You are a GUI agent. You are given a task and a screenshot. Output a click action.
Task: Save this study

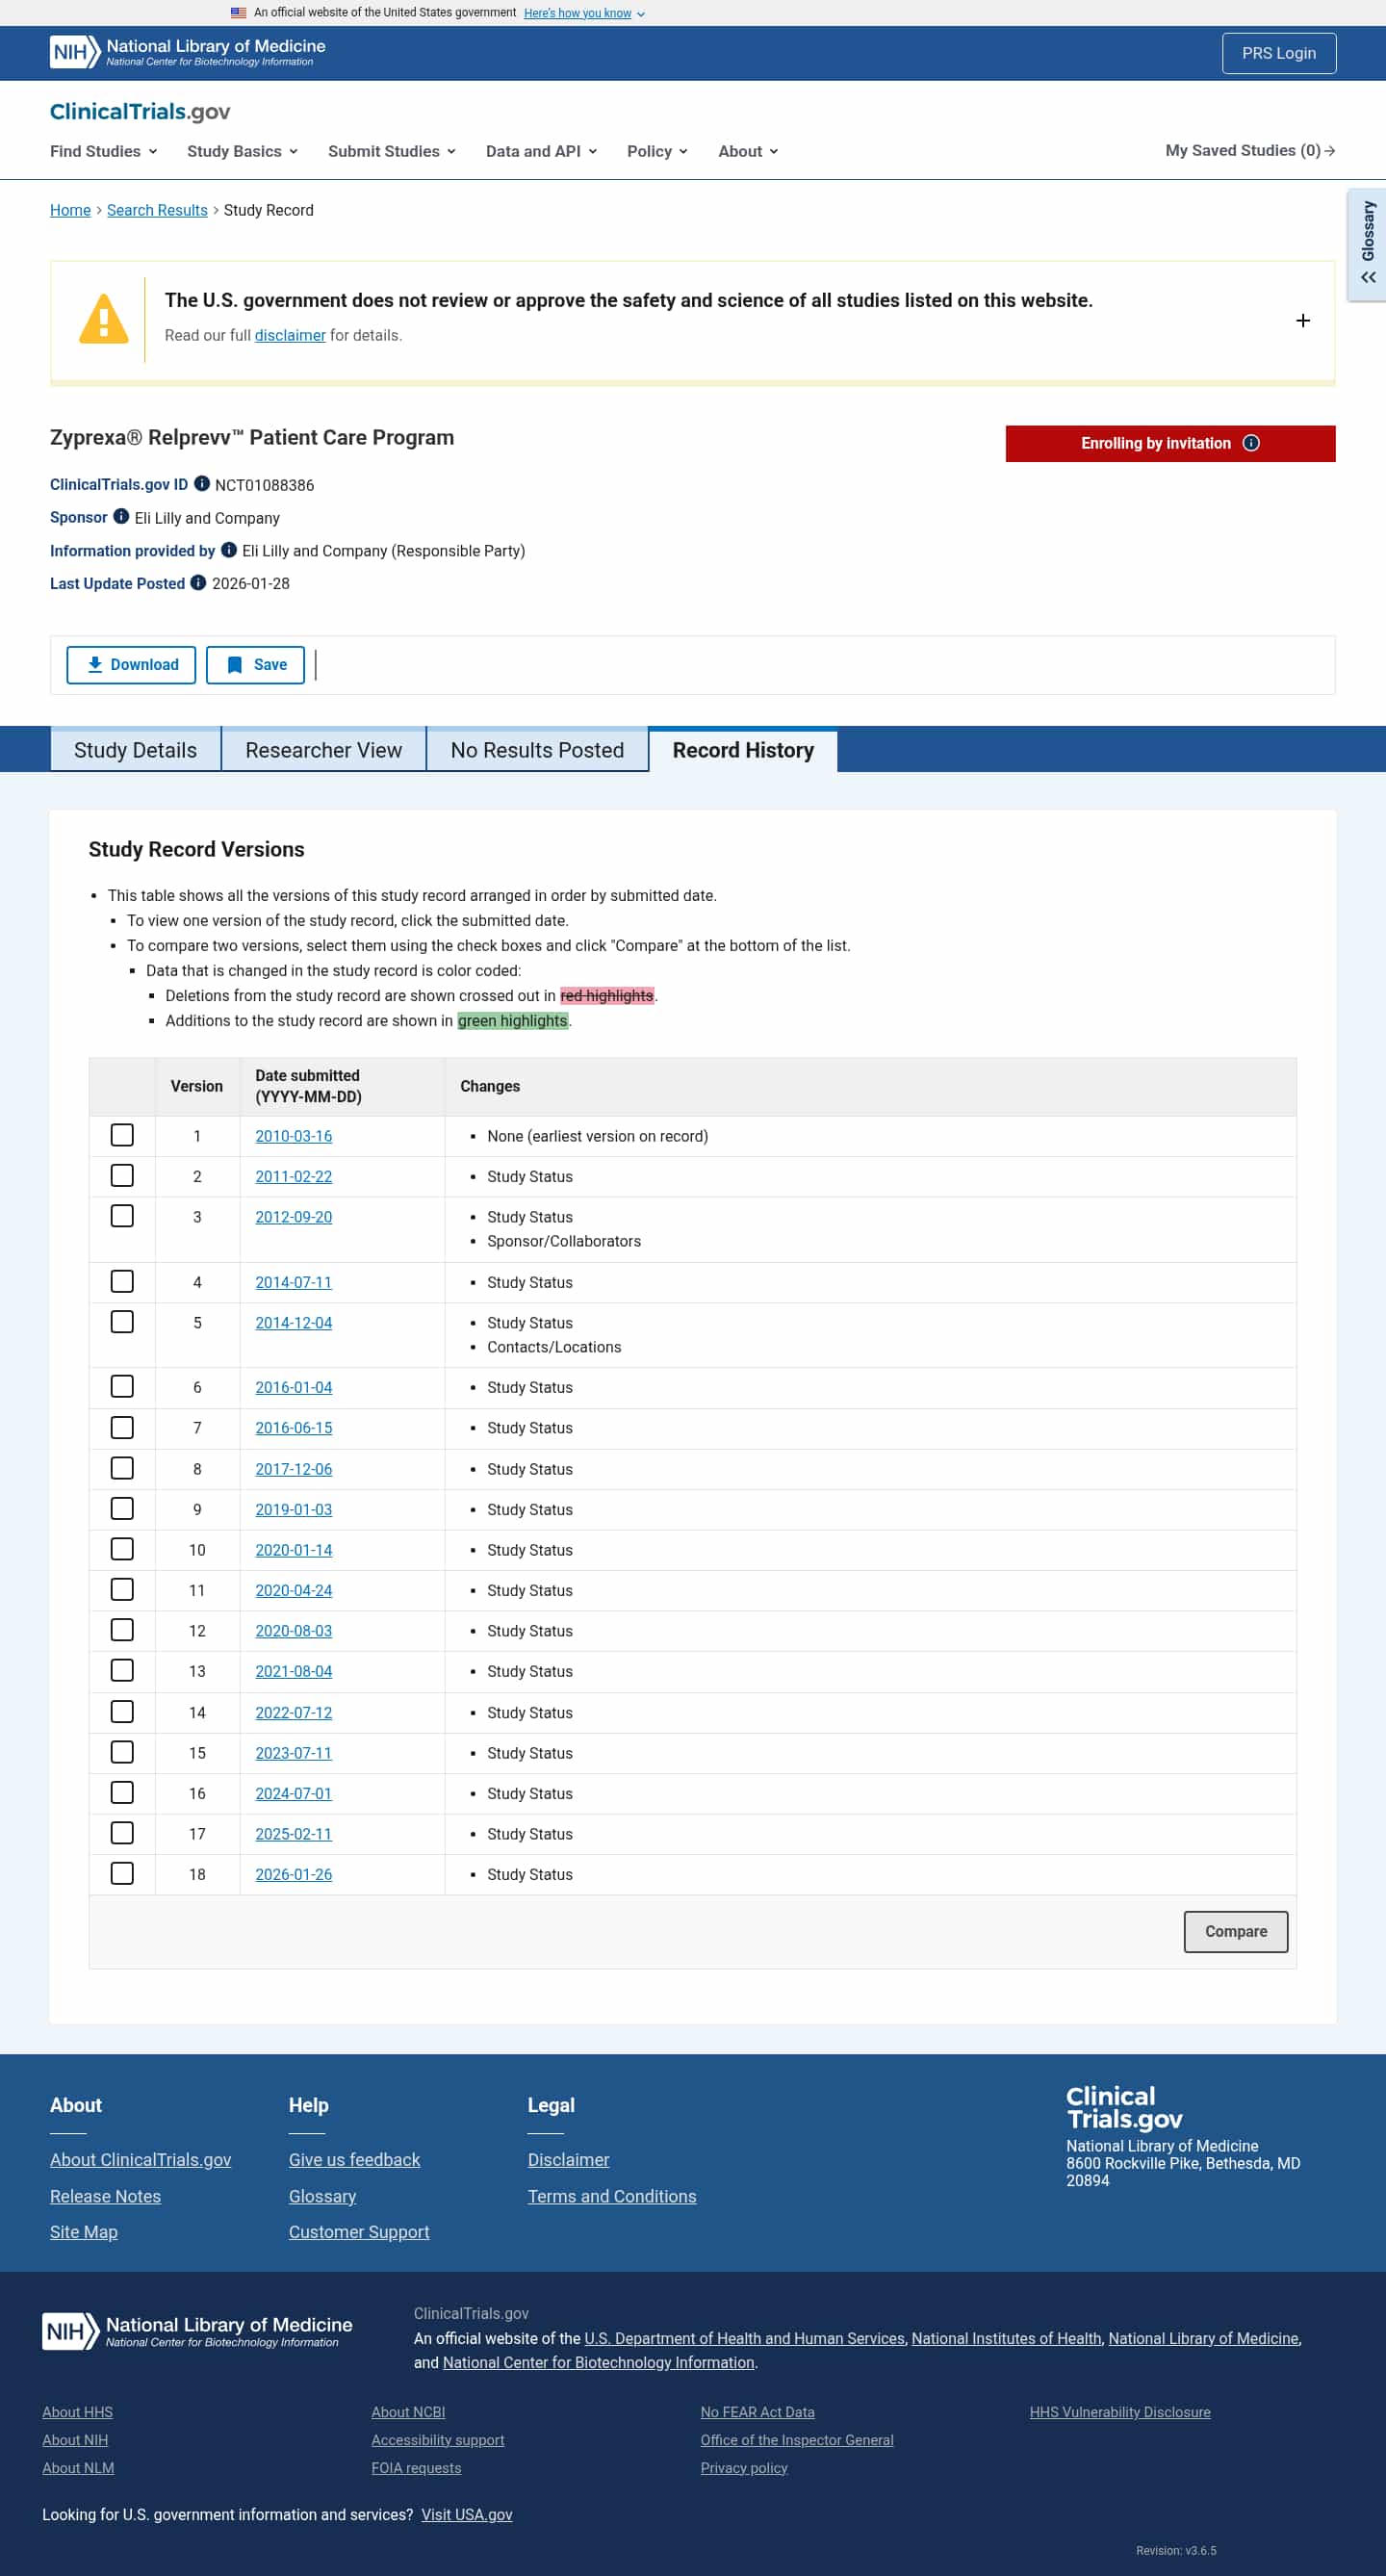(256, 665)
